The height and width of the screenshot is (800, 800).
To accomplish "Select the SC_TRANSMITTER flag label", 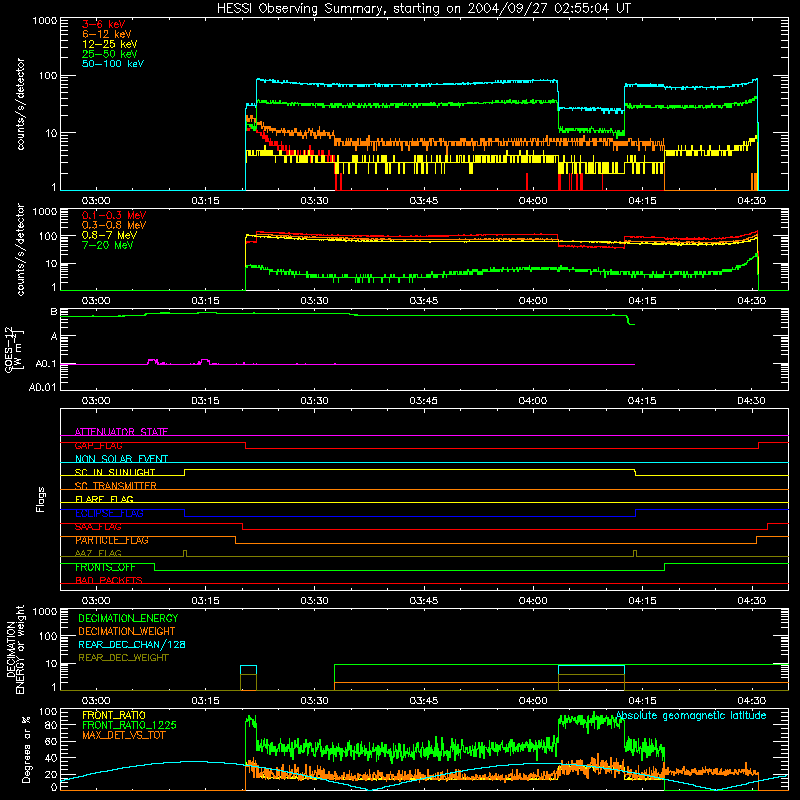I will coord(116,486).
